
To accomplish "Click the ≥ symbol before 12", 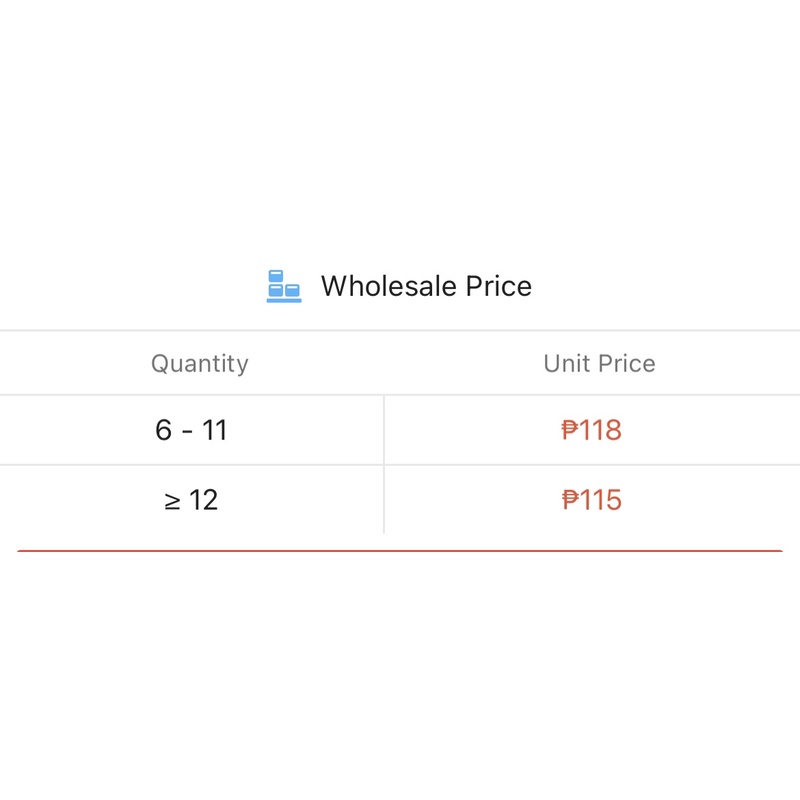I will pyautogui.click(x=172, y=501).
